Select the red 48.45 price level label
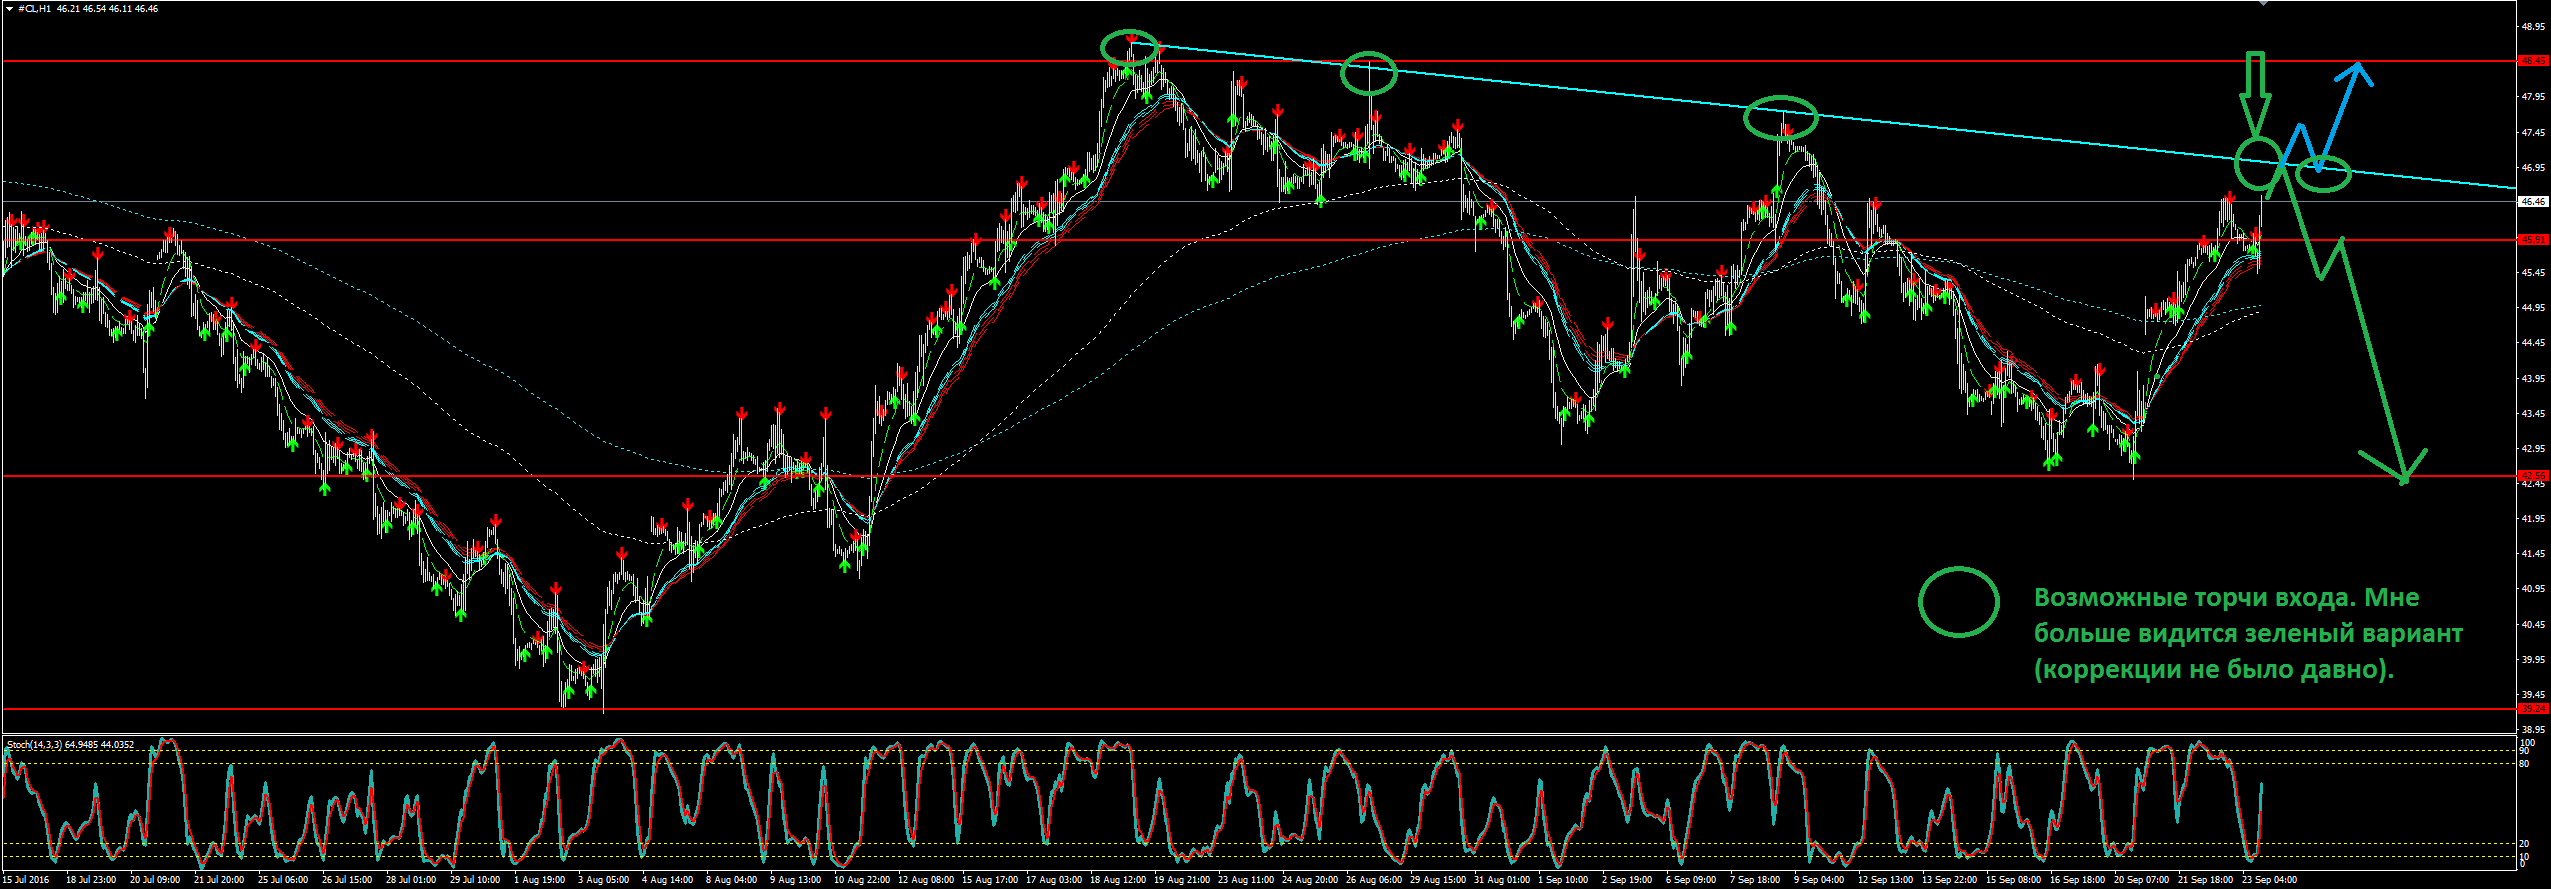2551x889 pixels. 2533,61
